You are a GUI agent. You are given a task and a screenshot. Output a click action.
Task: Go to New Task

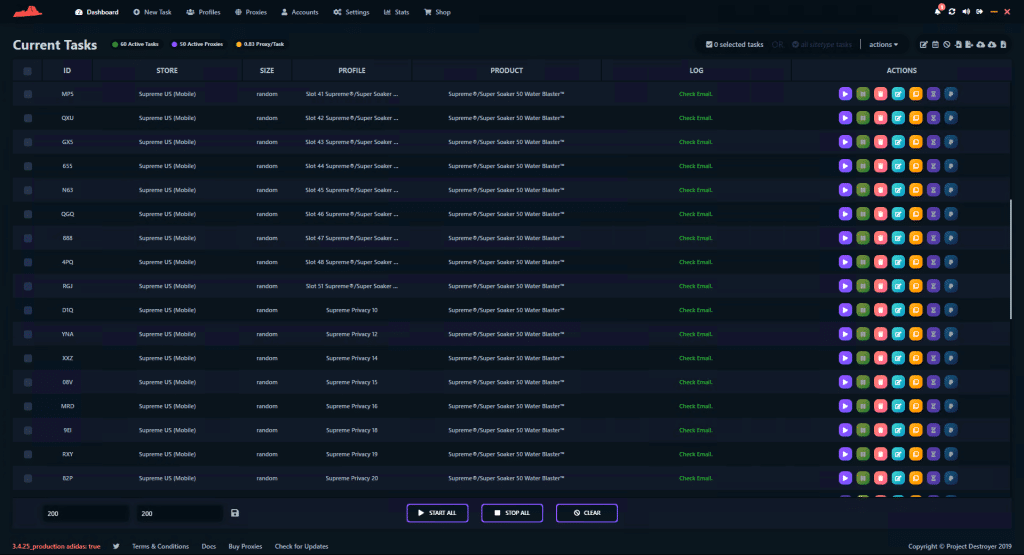[x=152, y=12]
